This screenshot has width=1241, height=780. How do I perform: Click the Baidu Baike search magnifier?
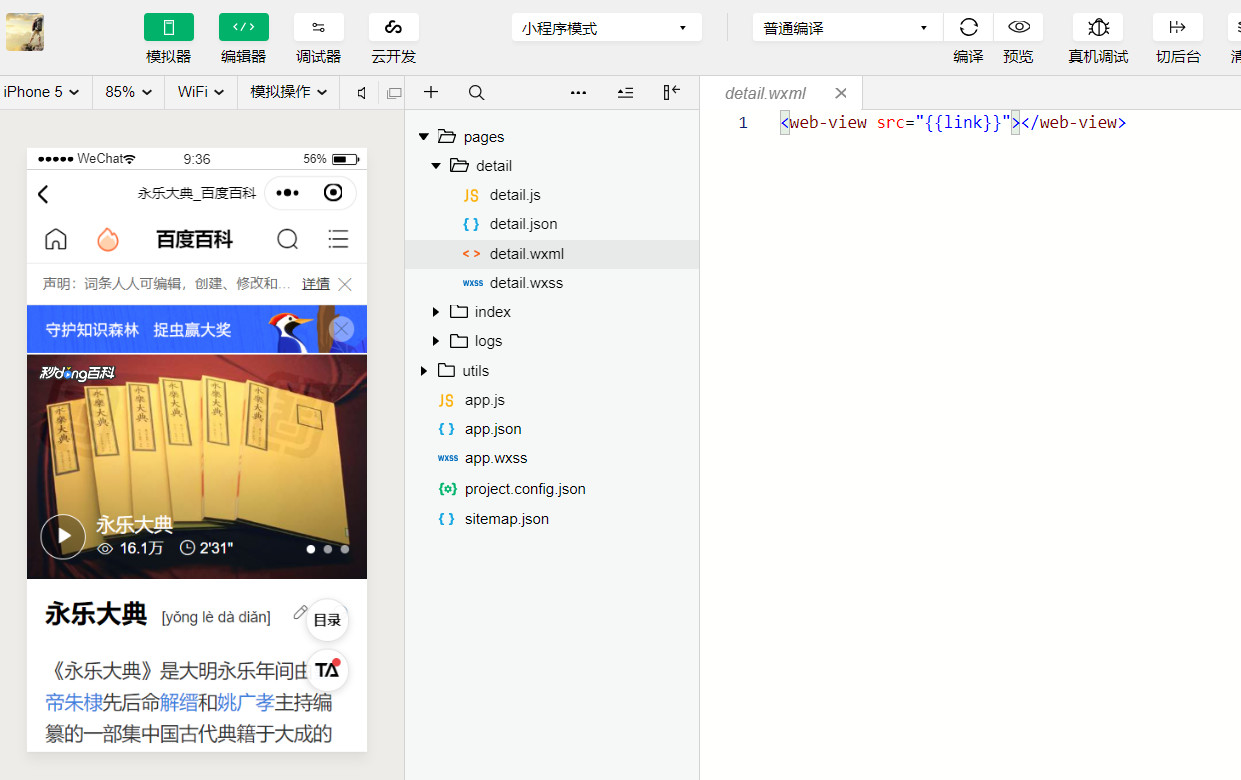tap(287, 239)
